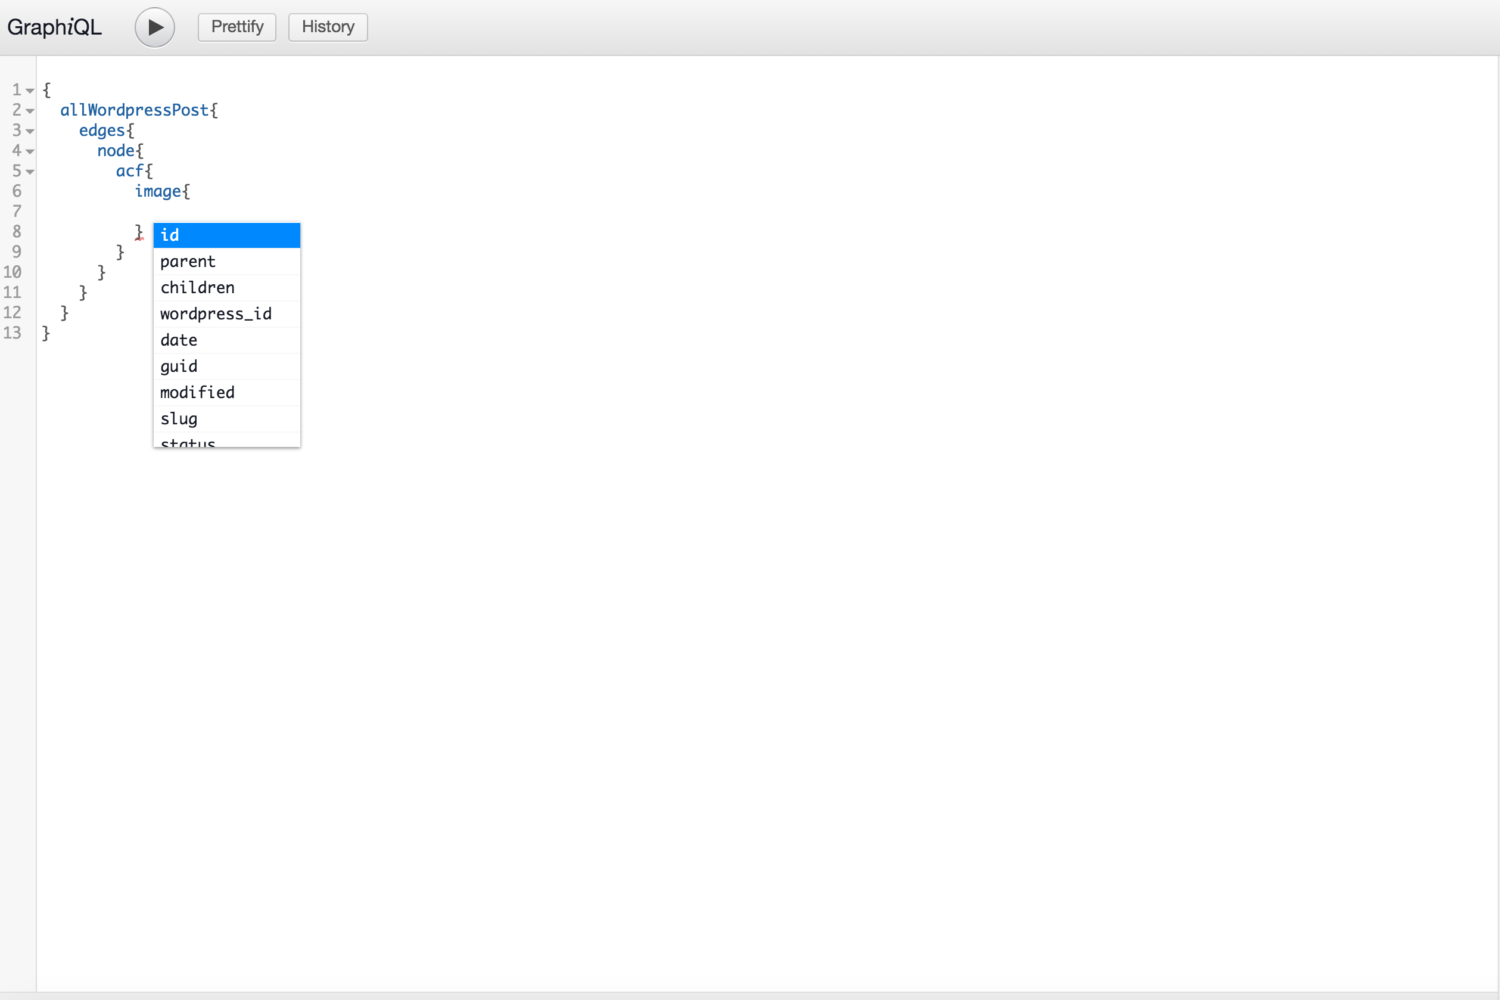Screen dimensions: 1500x1000
Task: Click the Prettify button
Action: (237, 27)
